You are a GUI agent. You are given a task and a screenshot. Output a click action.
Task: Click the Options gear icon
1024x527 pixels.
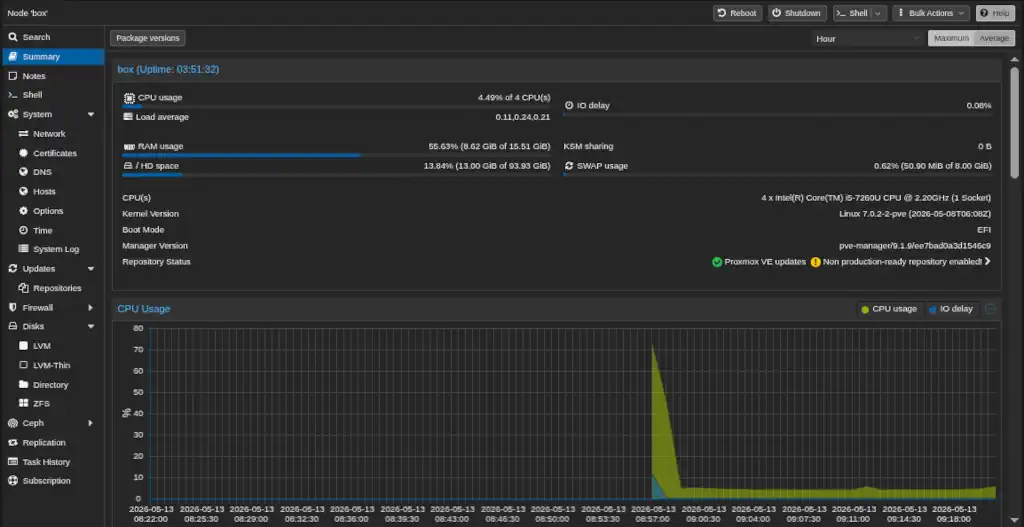pyautogui.click(x=24, y=211)
